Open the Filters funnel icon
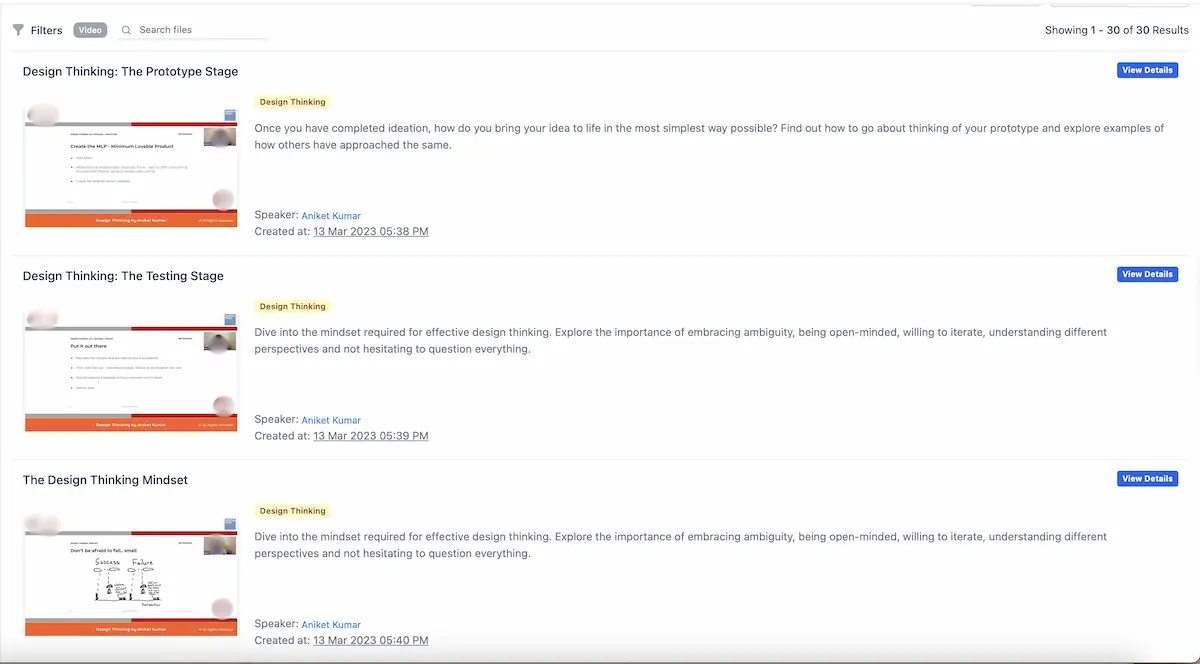Screen dimensions: 1200x664 coord(18,30)
